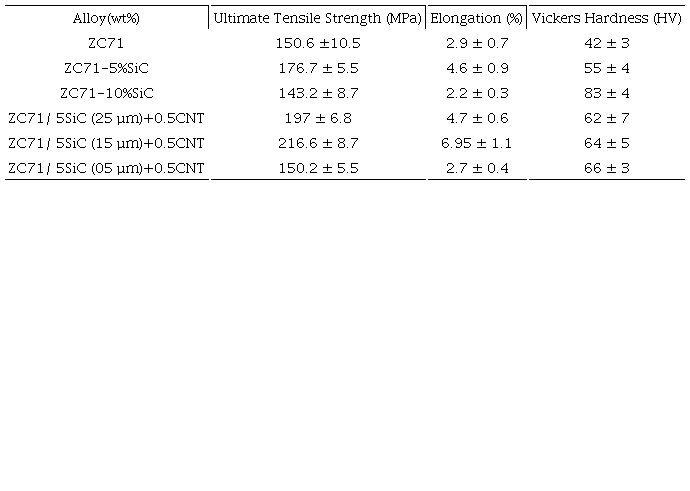Select the Ultimate Tensile Strength (MPa) header
This screenshot has width=690, height=491.
tap(317, 19)
